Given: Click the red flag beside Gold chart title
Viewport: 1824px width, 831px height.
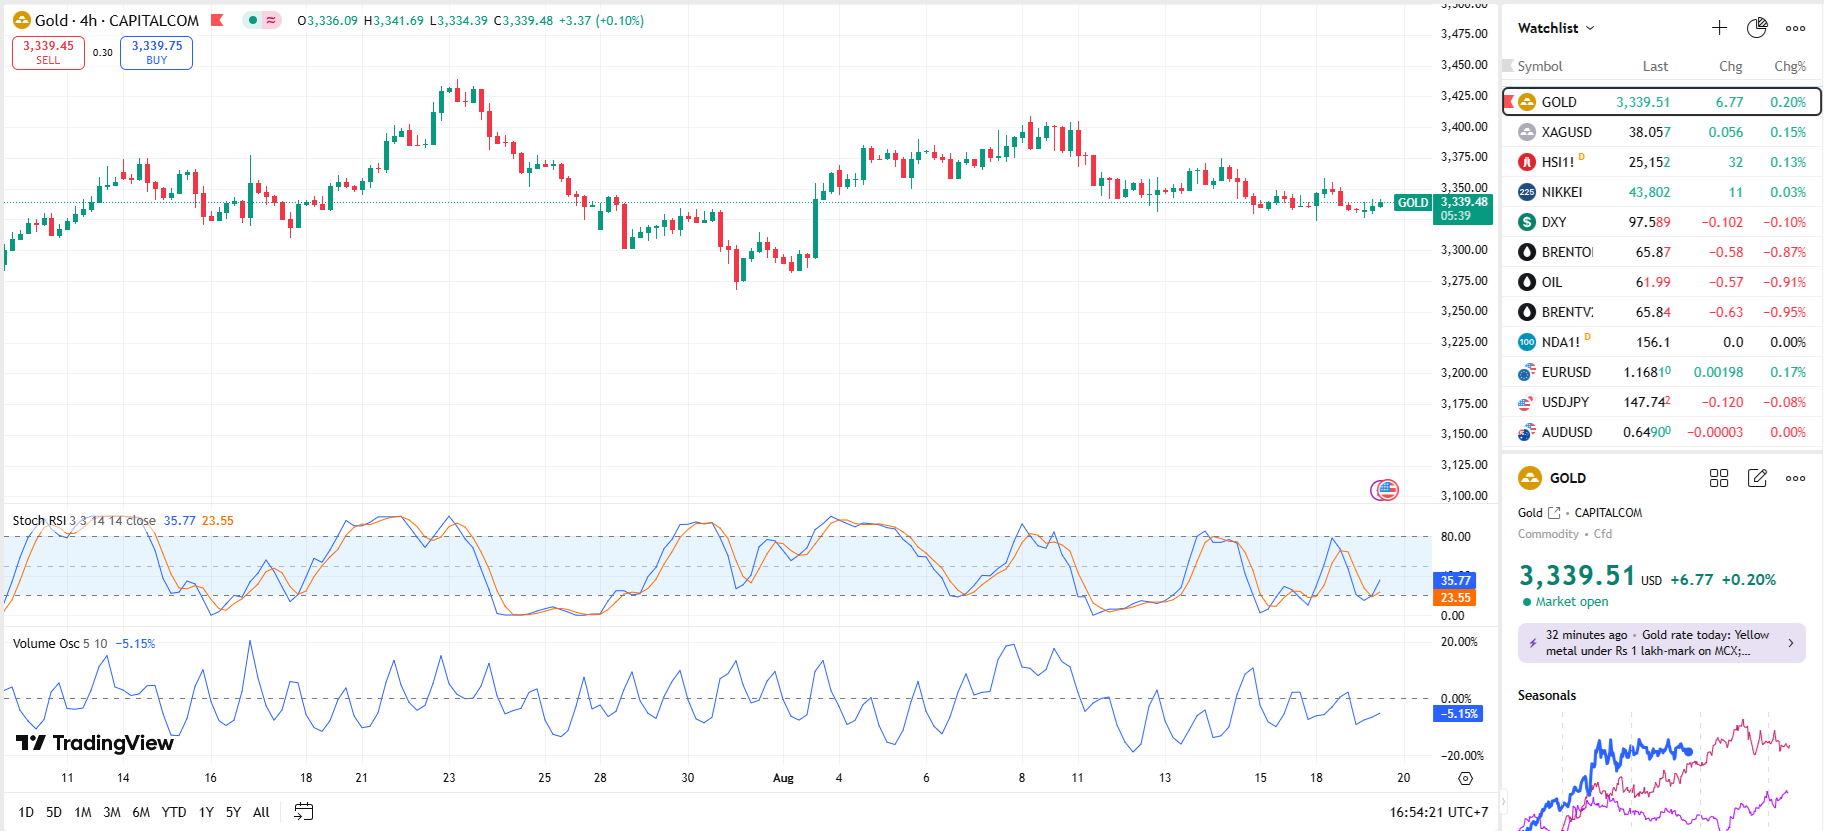Looking at the screenshot, I should 217,20.
